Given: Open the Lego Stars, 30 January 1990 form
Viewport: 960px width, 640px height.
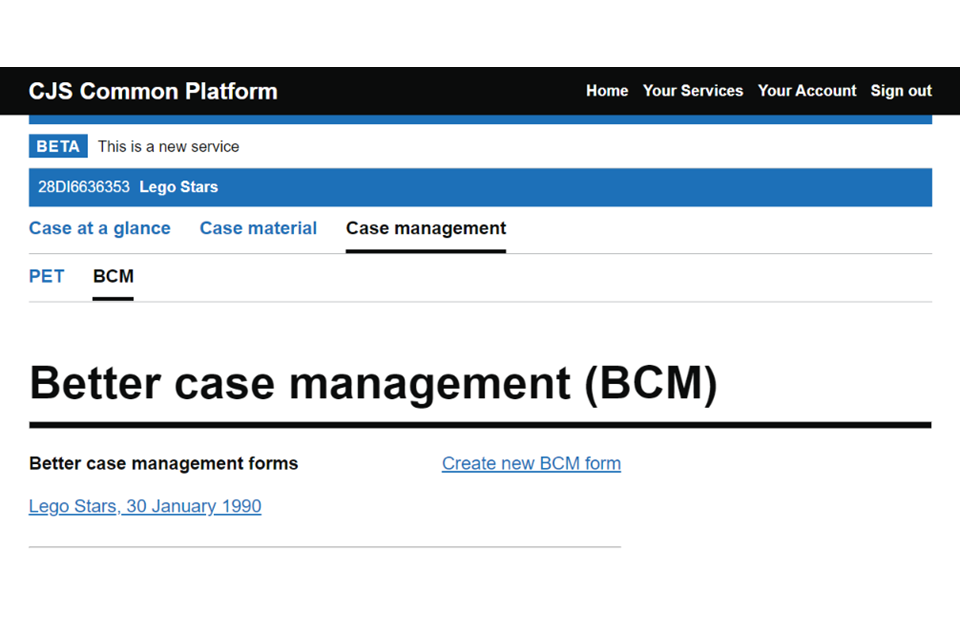Looking at the screenshot, I should [145, 506].
